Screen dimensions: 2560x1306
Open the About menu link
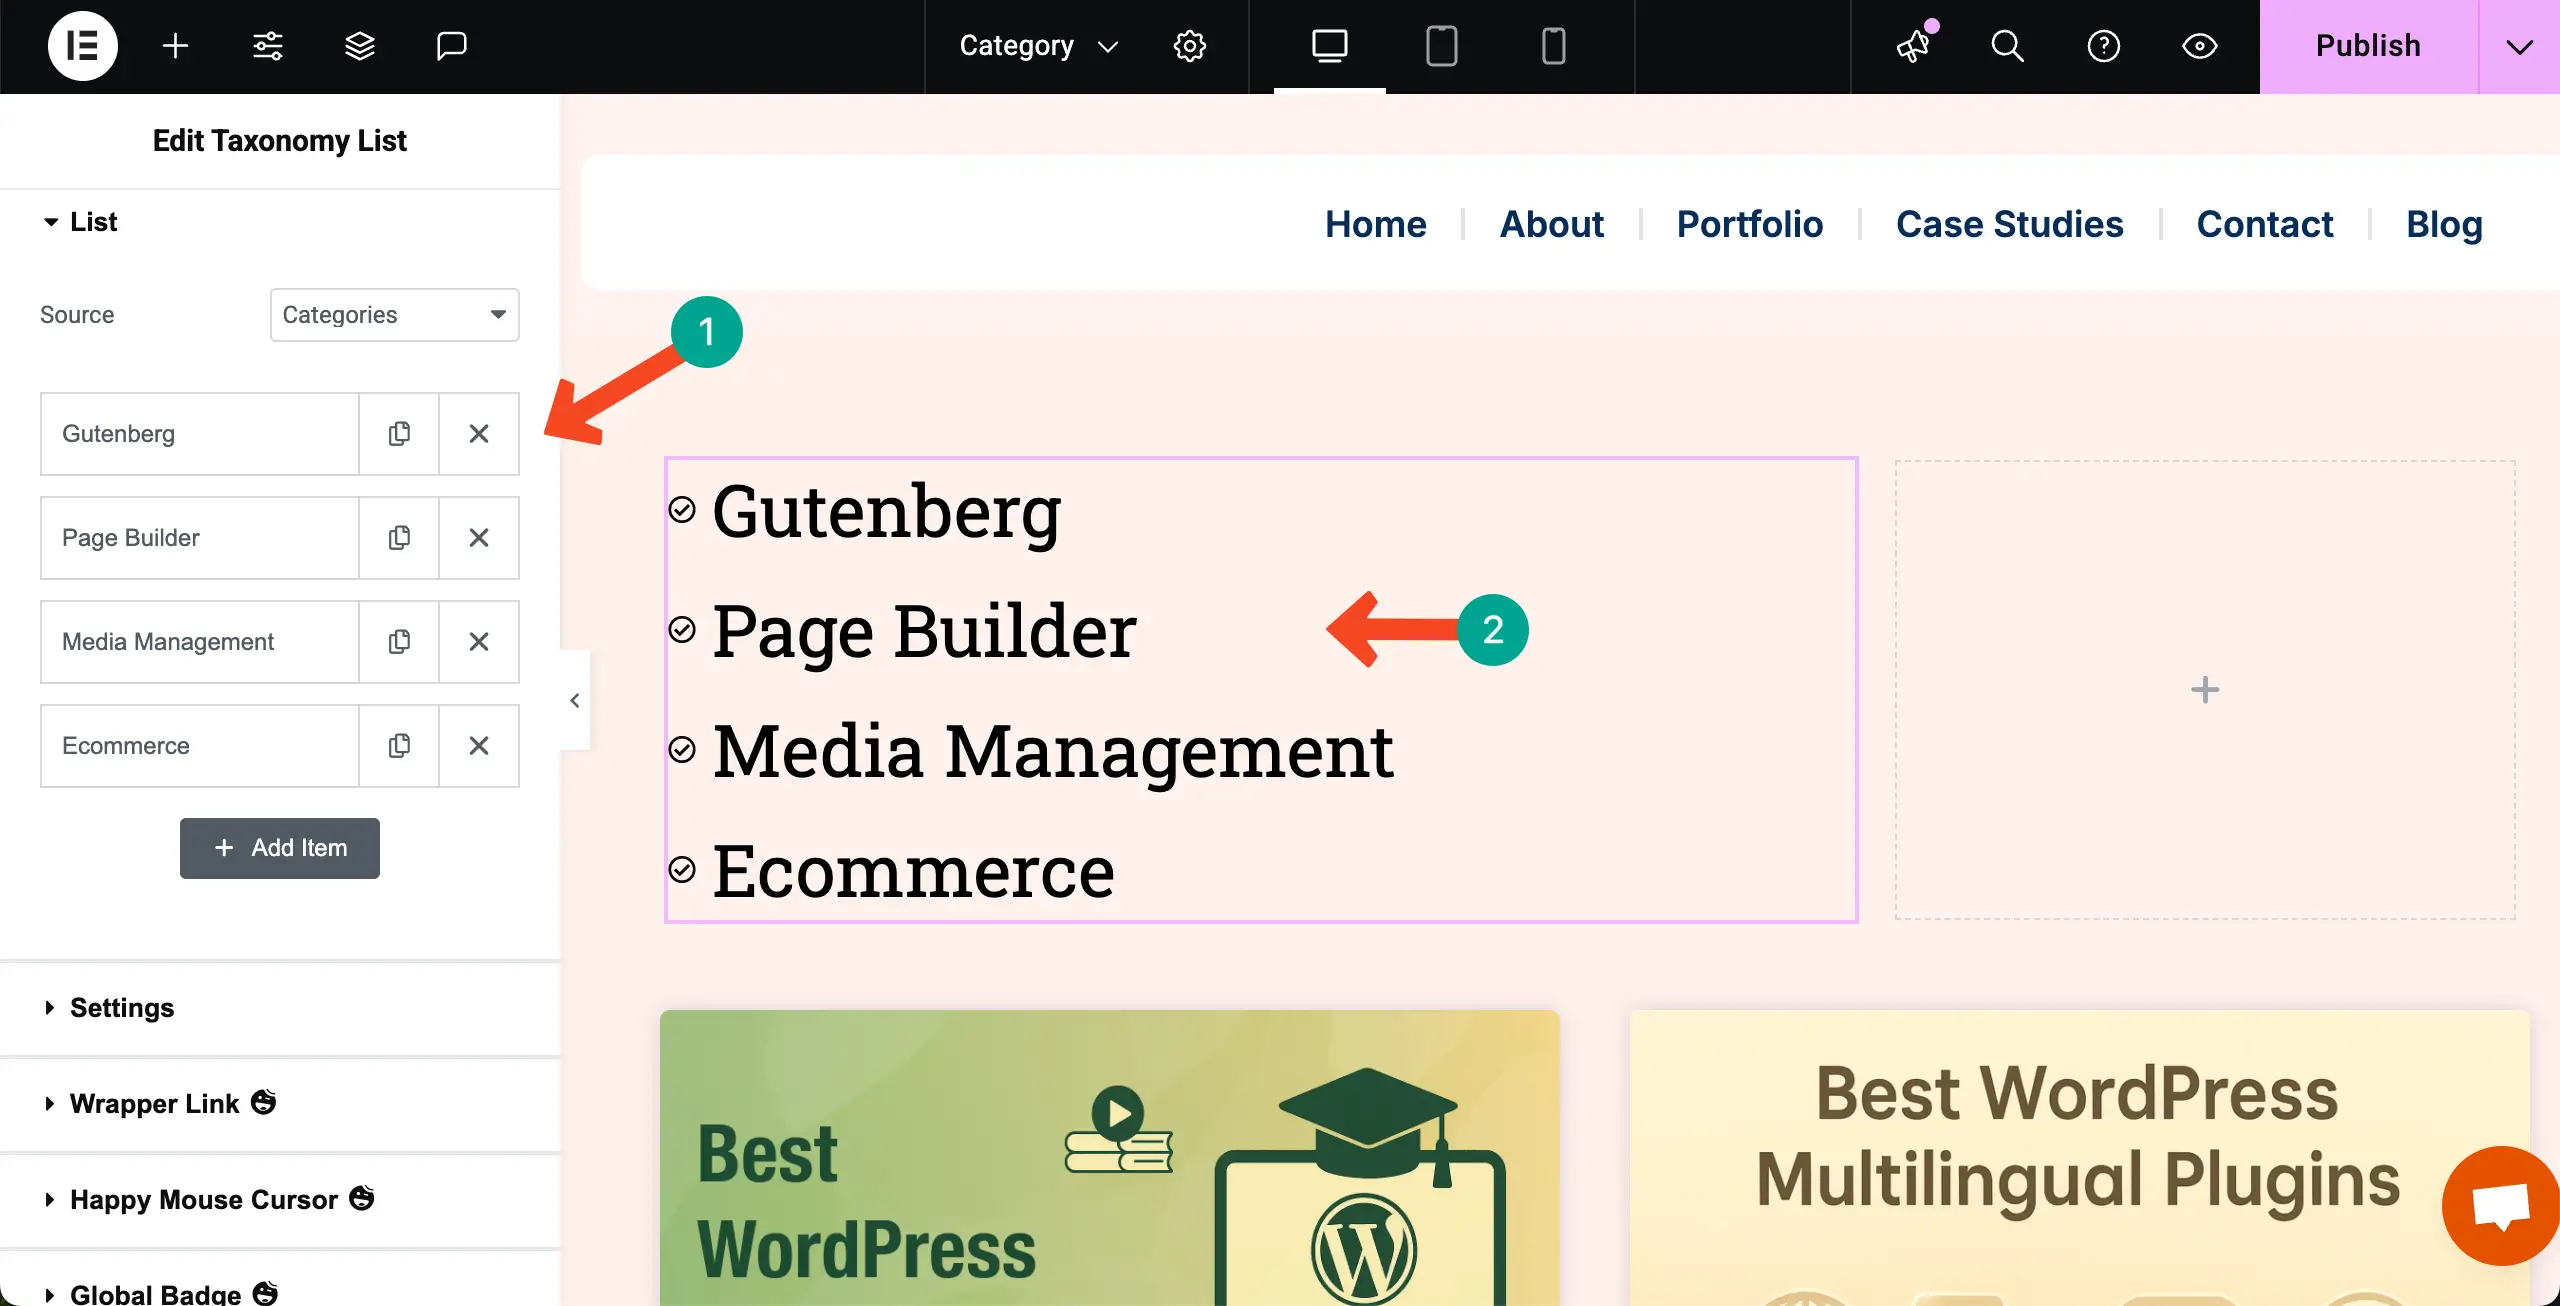point(1551,224)
